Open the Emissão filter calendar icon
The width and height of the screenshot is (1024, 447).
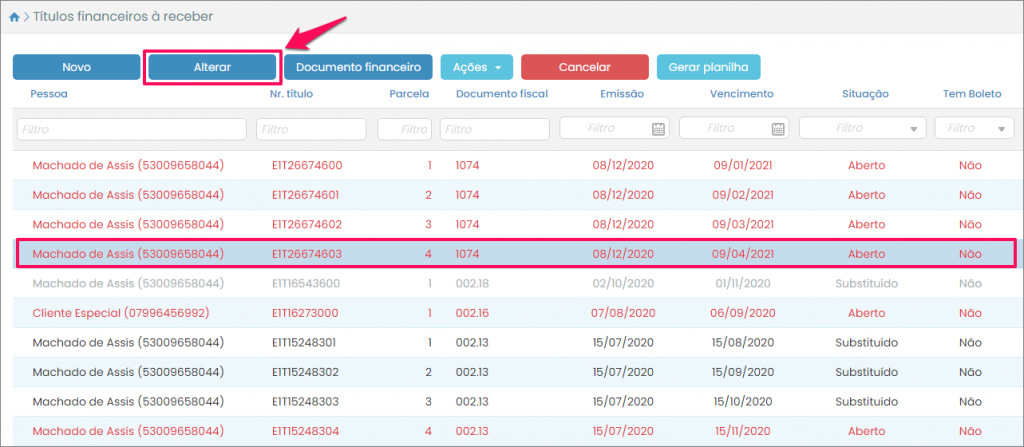tap(658, 129)
